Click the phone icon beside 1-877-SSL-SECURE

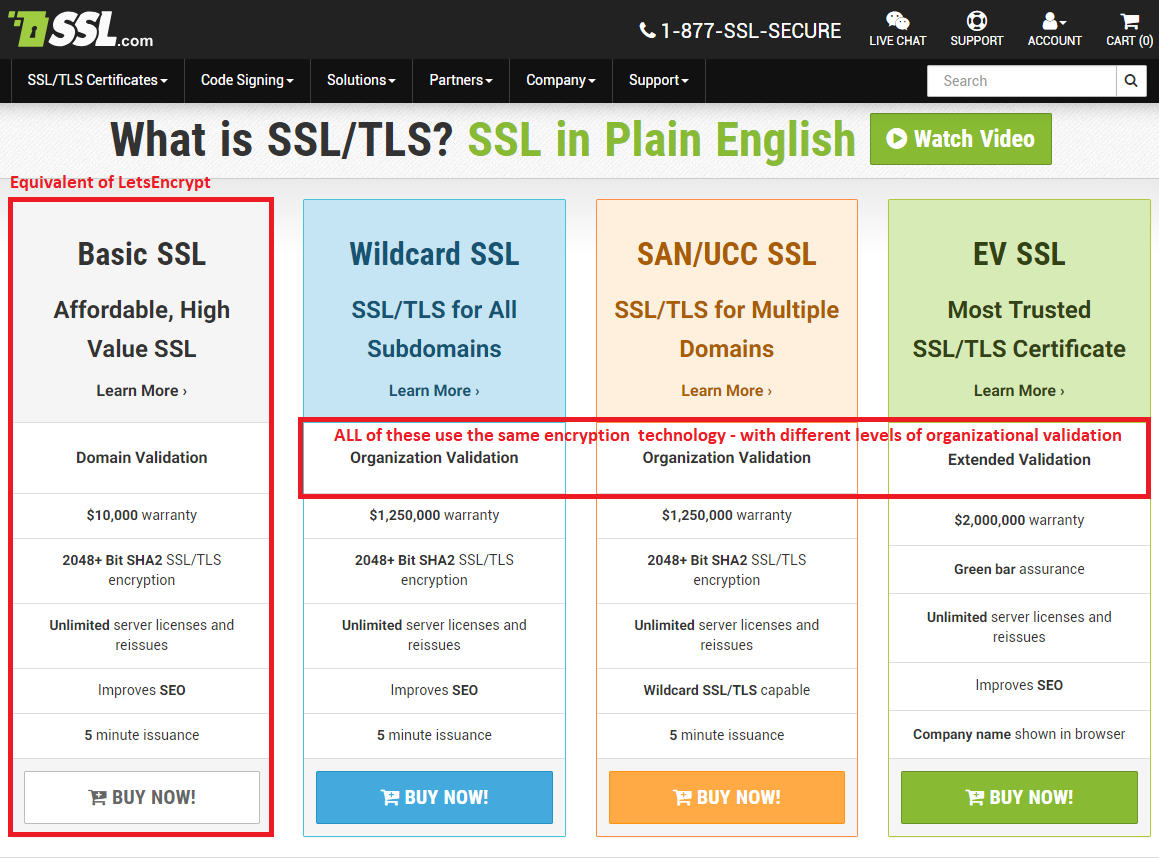647,30
